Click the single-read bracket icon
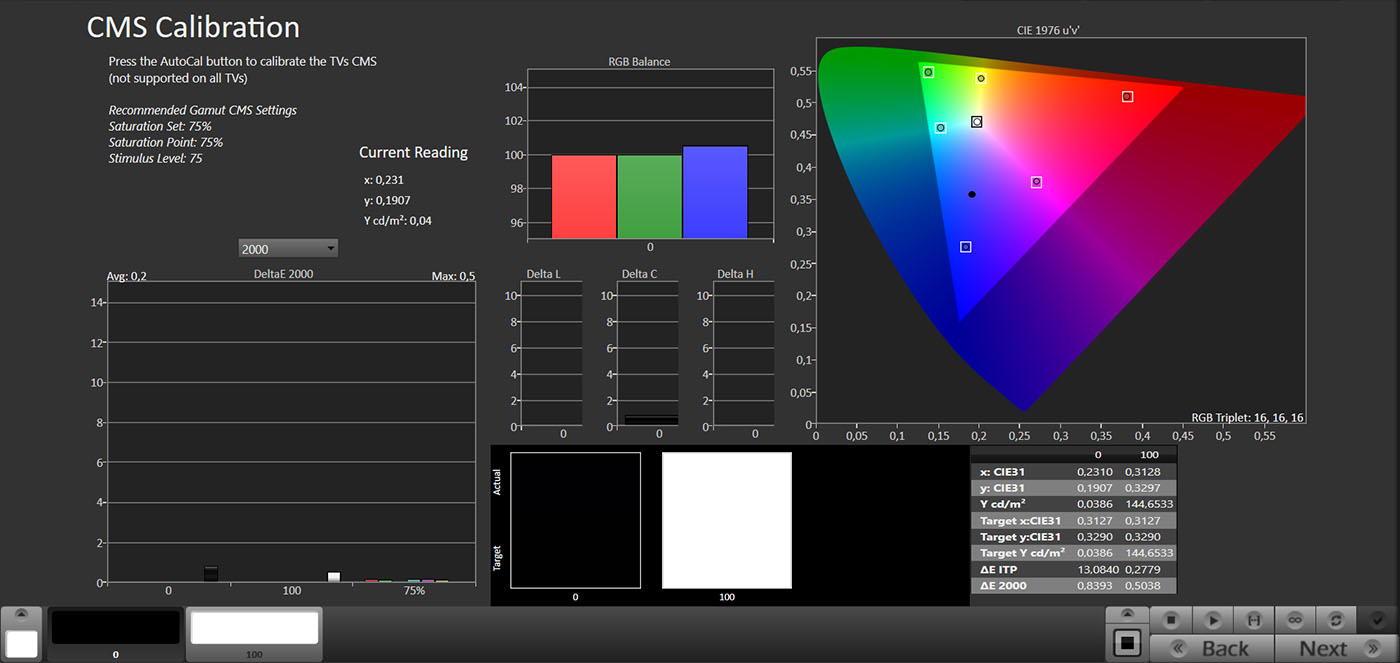 tap(1253, 620)
